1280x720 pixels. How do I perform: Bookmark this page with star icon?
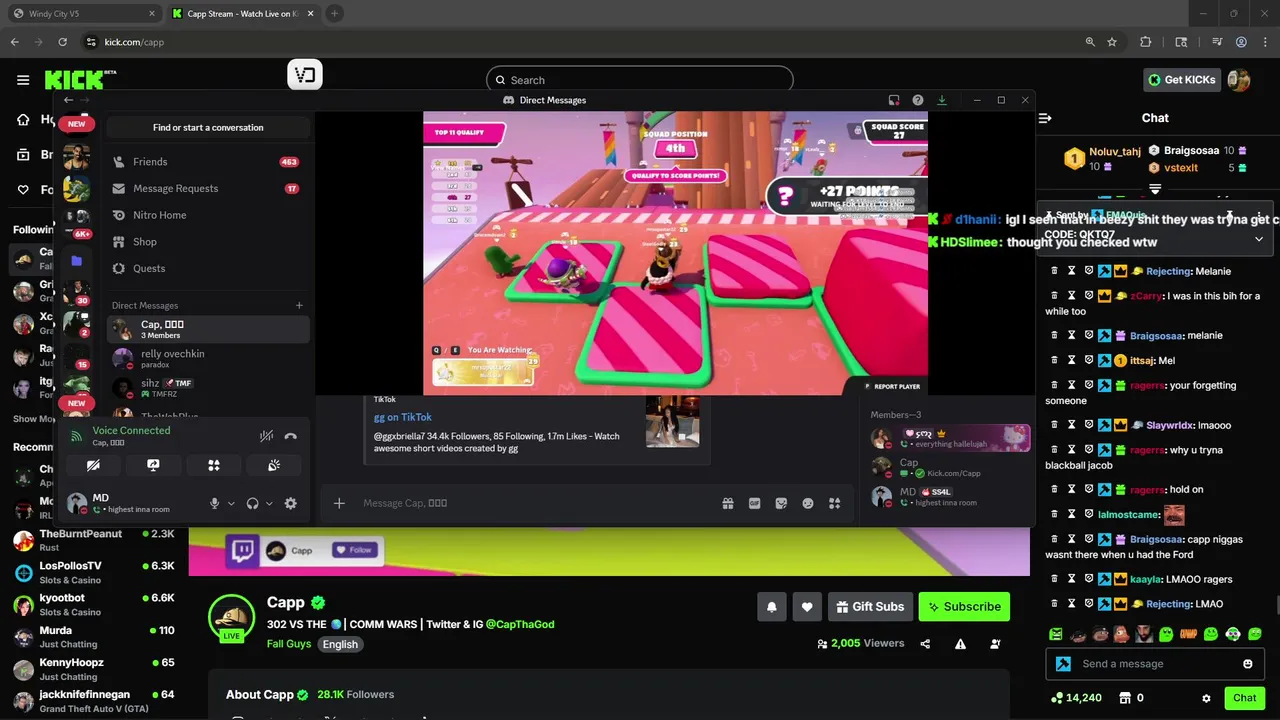pyautogui.click(x=1112, y=42)
